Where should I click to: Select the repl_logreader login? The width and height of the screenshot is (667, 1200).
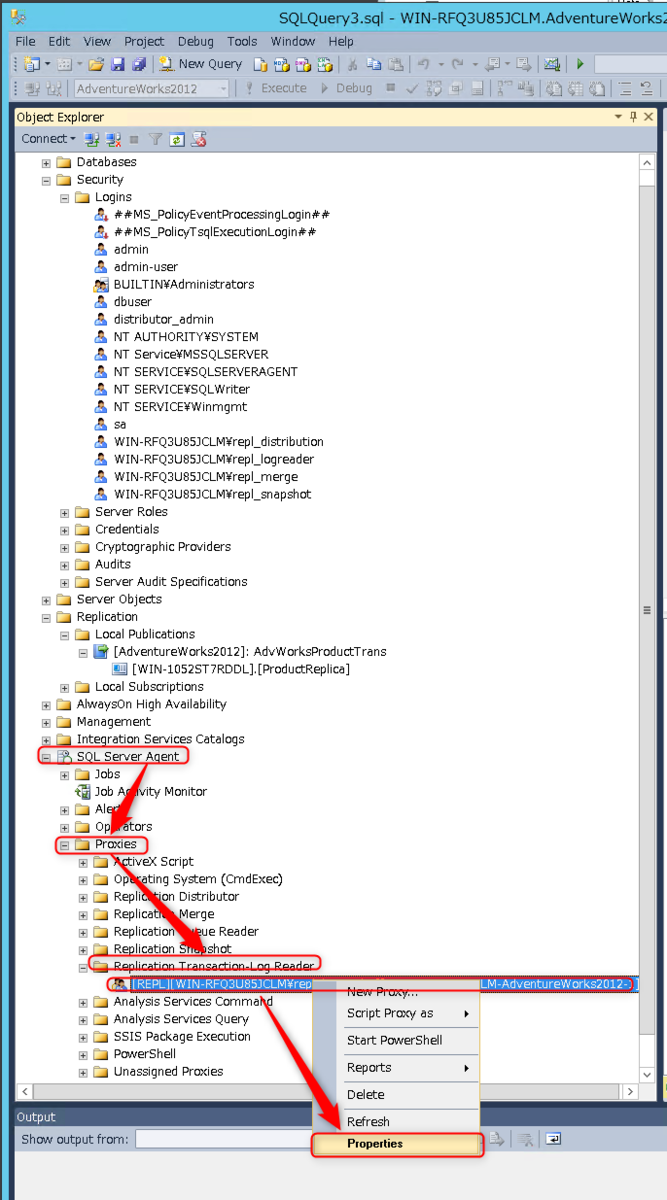coord(216,459)
